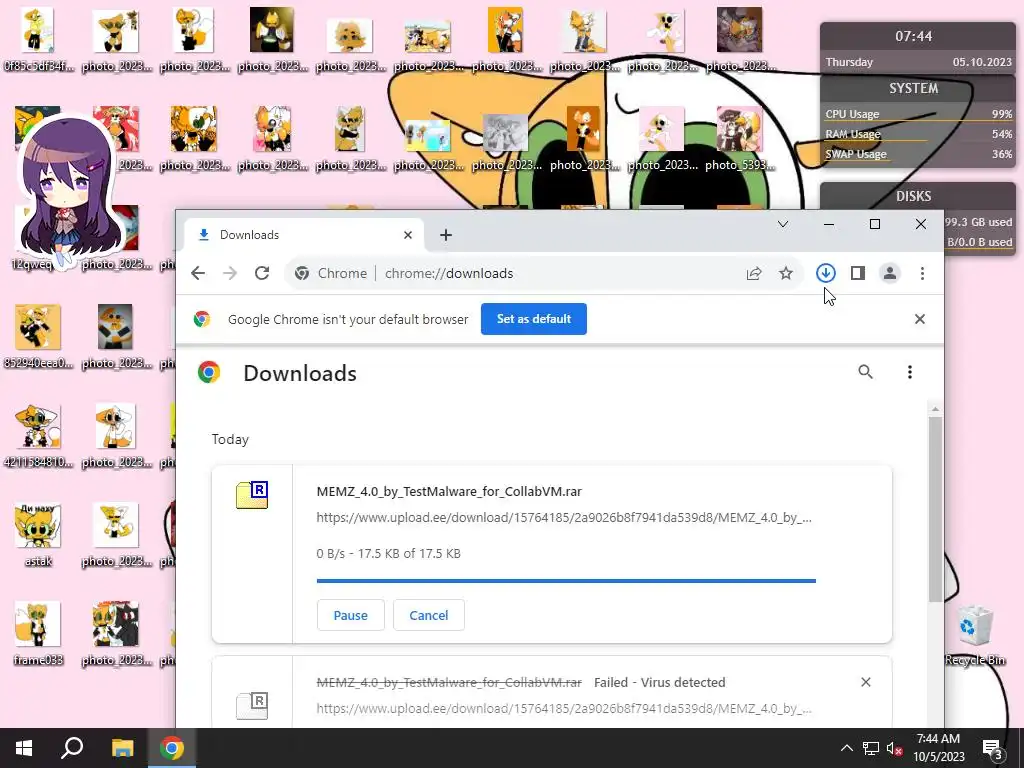
Task: Click the download progress bar
Action: pos(566,580)
